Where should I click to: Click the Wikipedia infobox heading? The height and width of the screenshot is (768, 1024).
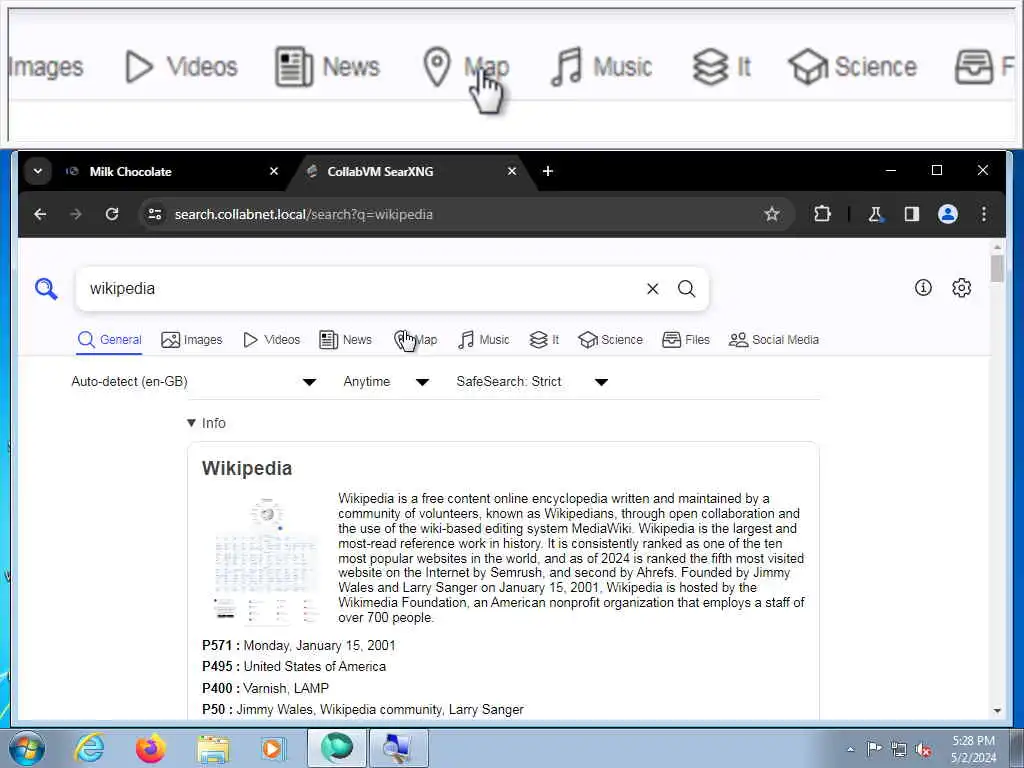[x=247, y=468]
